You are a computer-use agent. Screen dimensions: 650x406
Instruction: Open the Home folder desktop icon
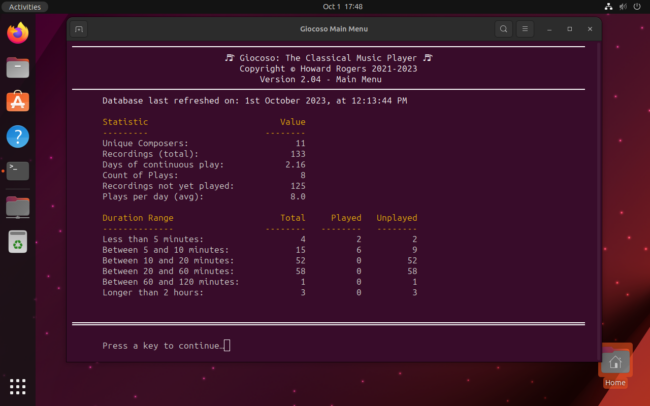(x=615, y=365)
